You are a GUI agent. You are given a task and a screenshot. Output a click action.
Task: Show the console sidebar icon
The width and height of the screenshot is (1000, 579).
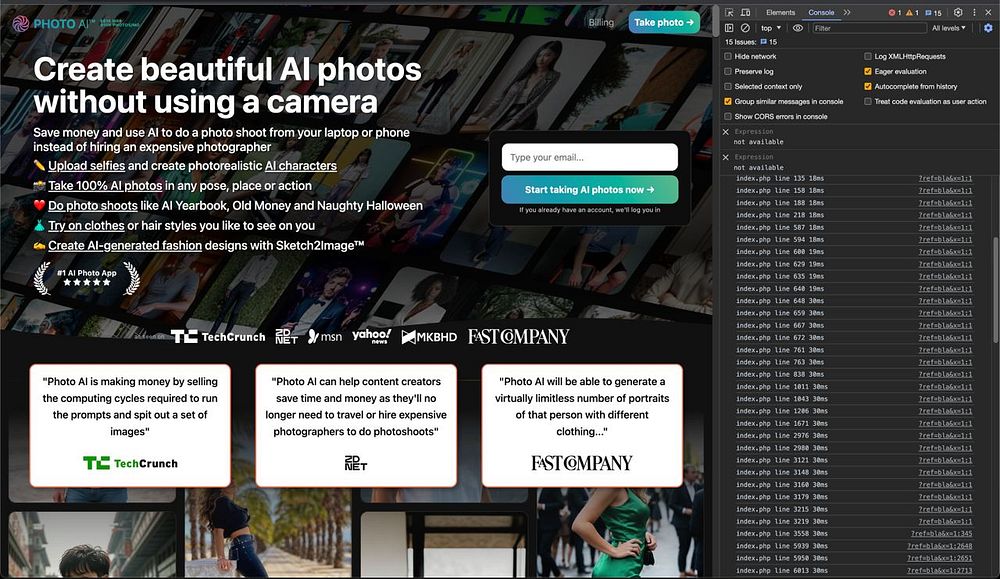click(x=729, y=28)
